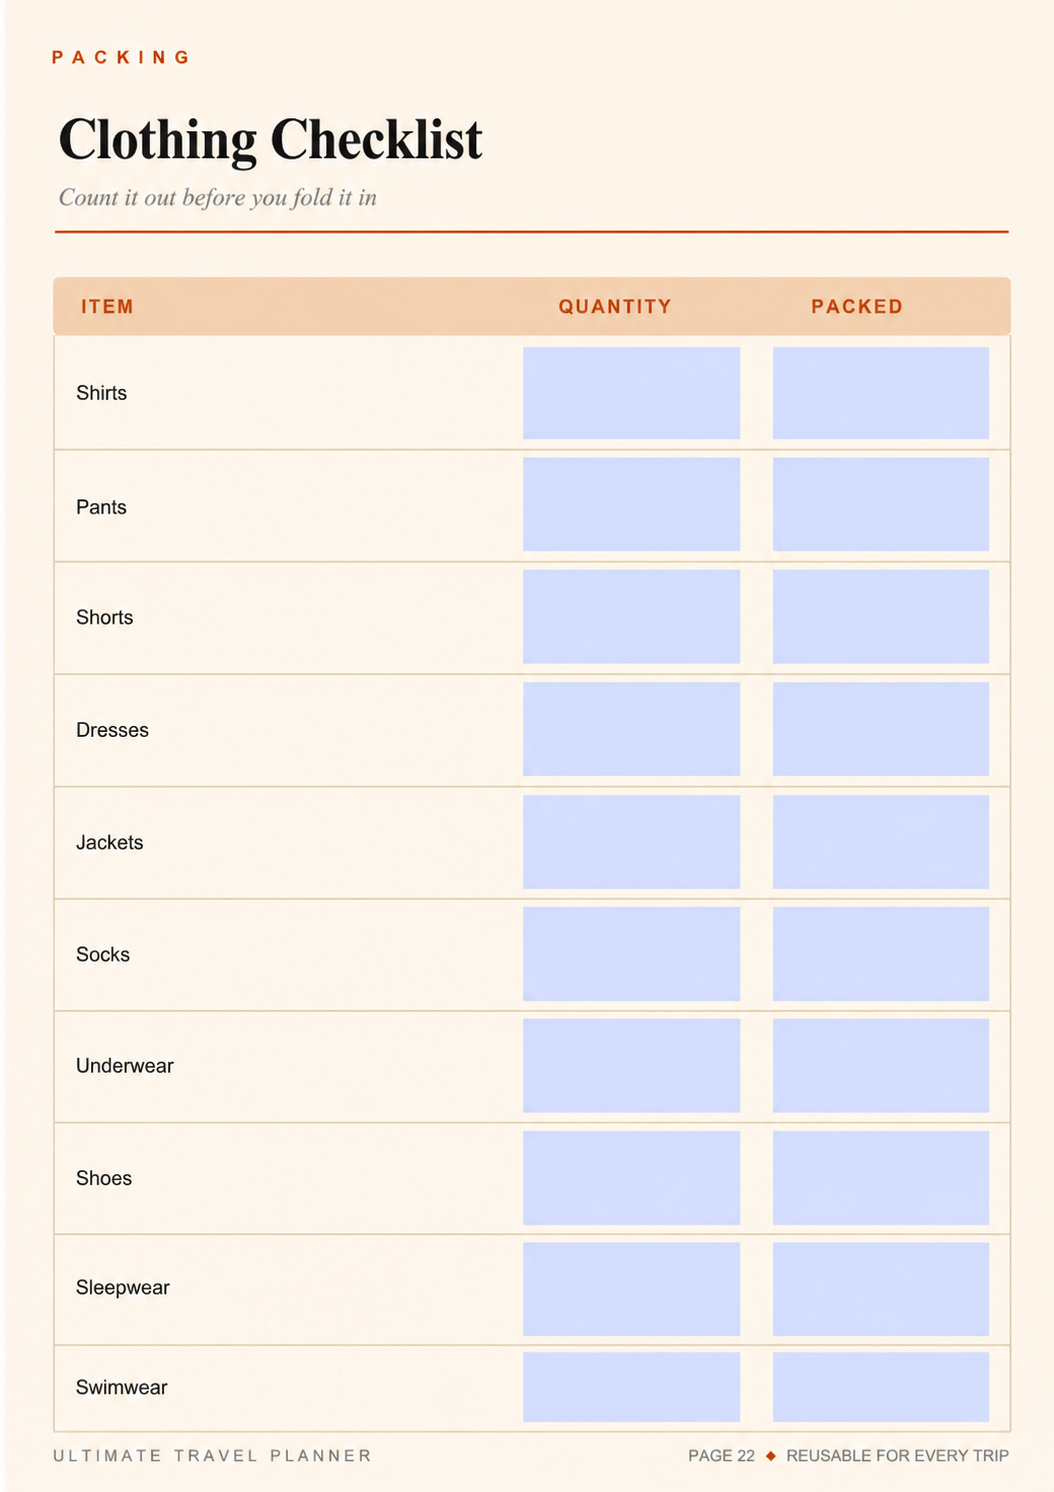Viewport: 1054px width, 1492px height.
Task: Click the Underwear quantity field
Action: click(x=631, y=1066)
